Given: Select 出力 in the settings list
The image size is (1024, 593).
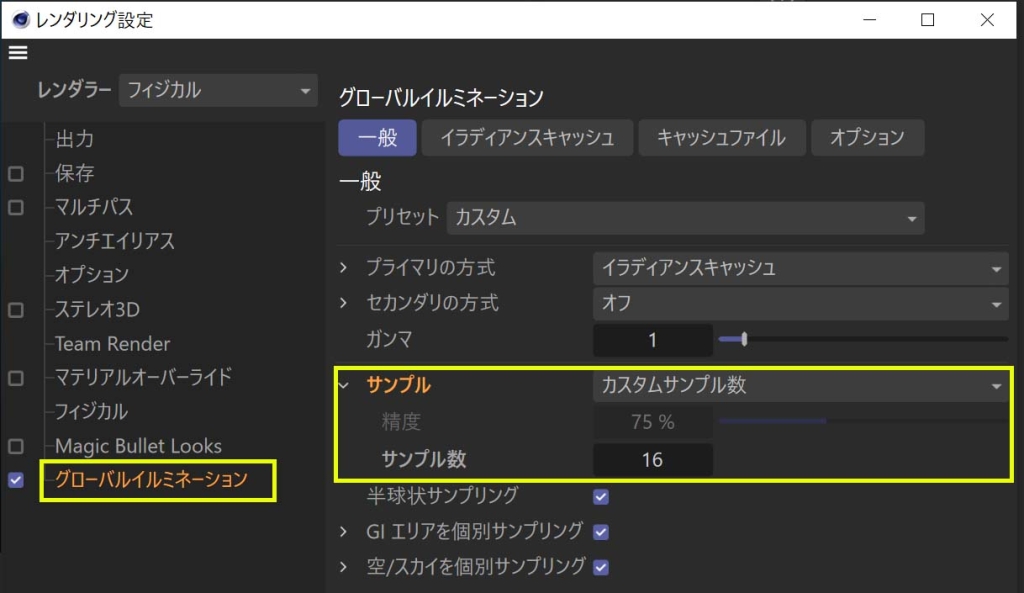Looking at the screenshot, I should pyautogui.click(x=74, y=139).
